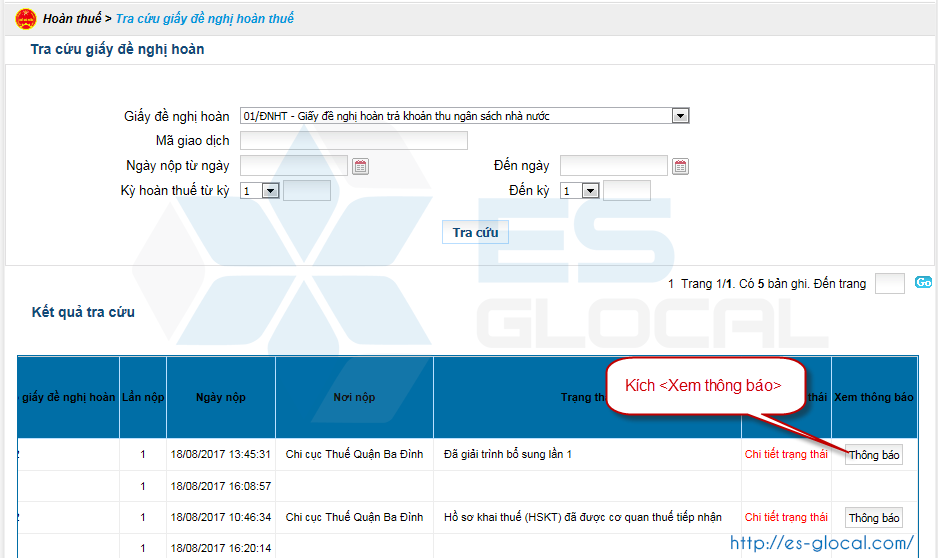Expand the Giấy đề nghị hoàn dropdown
The width and height of the screenshot is (938, 558).
coord(680,115)
